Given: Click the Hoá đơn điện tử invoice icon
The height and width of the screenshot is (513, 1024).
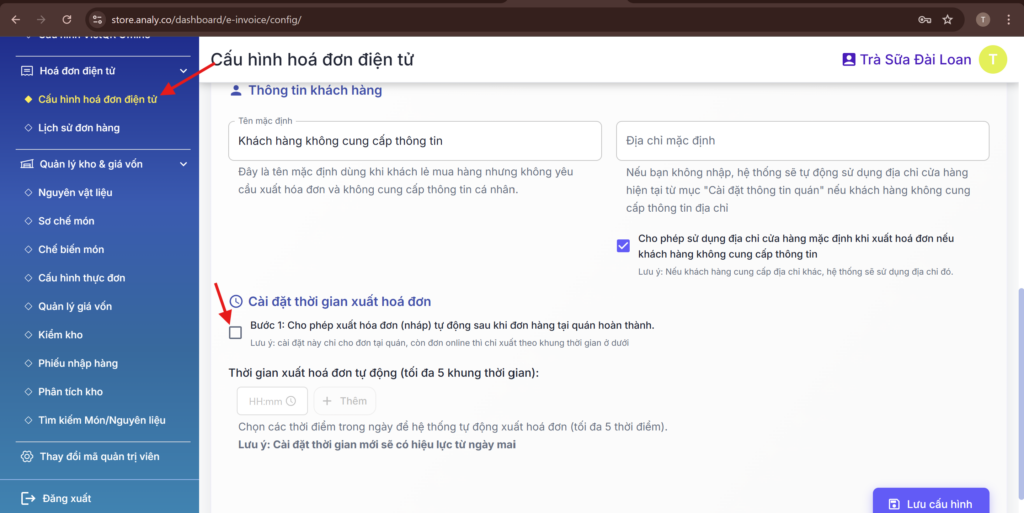Looking at the screenshot, I should [x=27, y=71].
